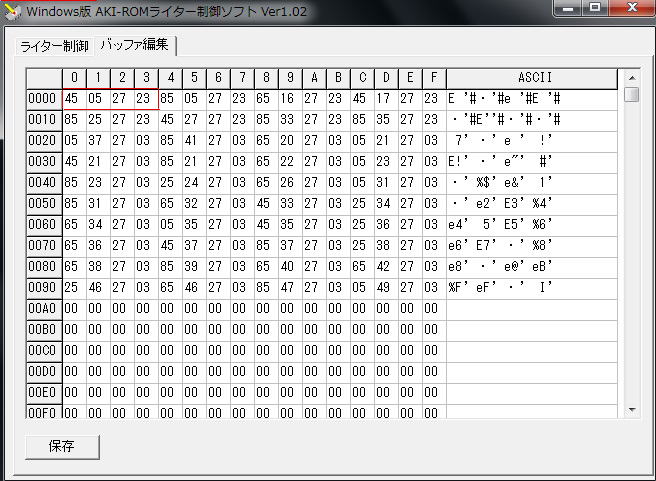The height and width of the screenshot is (481, 656).
Task: Click the ASCII column header
Action: coord(532,78)
